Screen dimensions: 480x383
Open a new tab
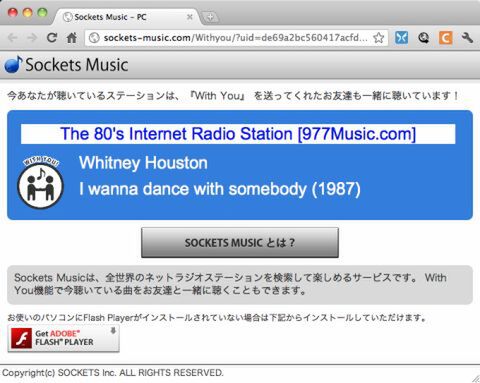(x=210, y=17)
